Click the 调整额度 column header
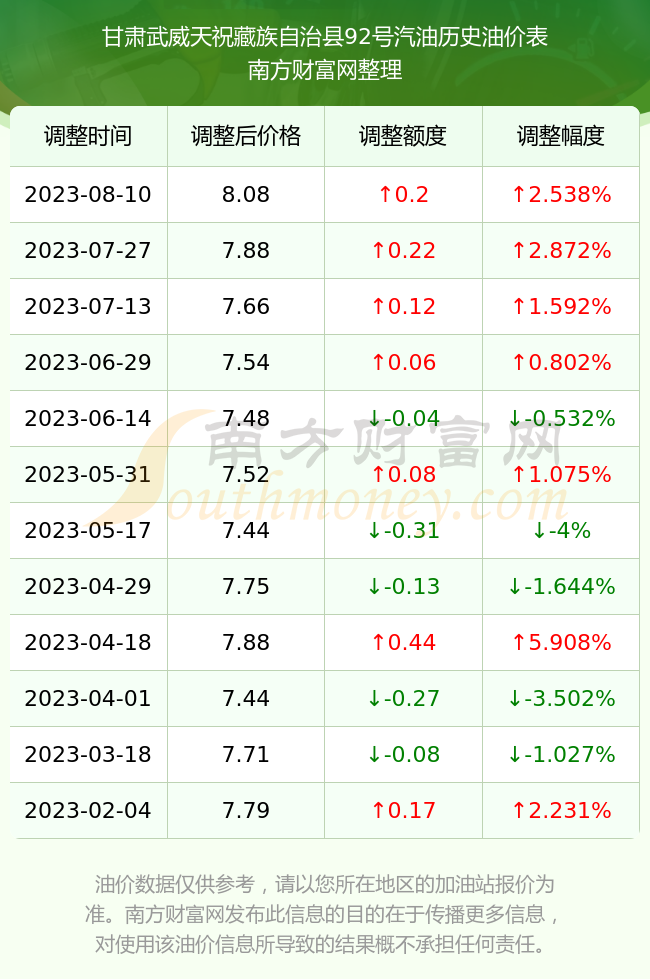650x980 pixels. [403, 136]
